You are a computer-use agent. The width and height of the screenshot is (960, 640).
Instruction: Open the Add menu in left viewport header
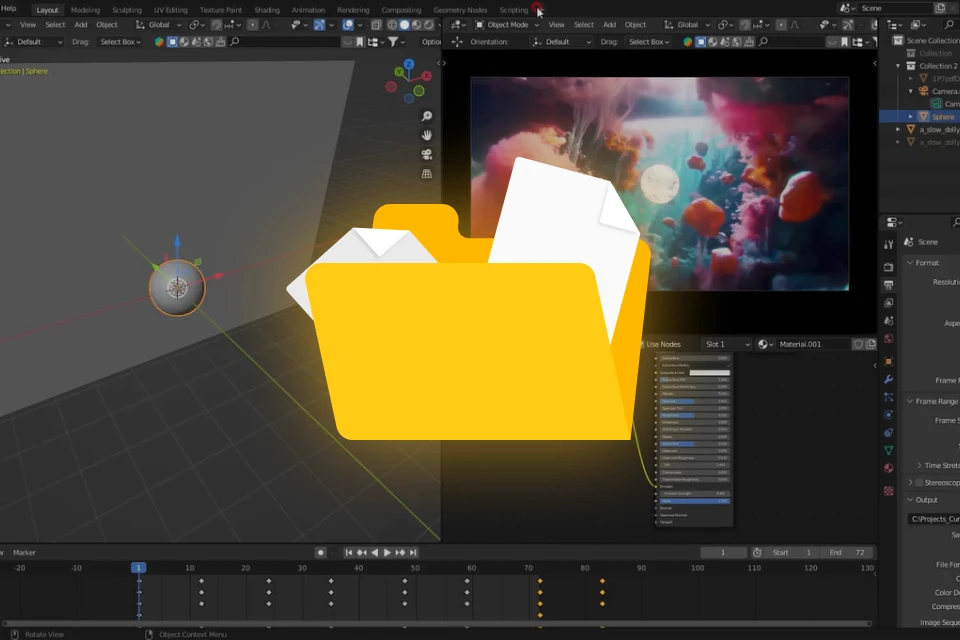tap(81, 24)
